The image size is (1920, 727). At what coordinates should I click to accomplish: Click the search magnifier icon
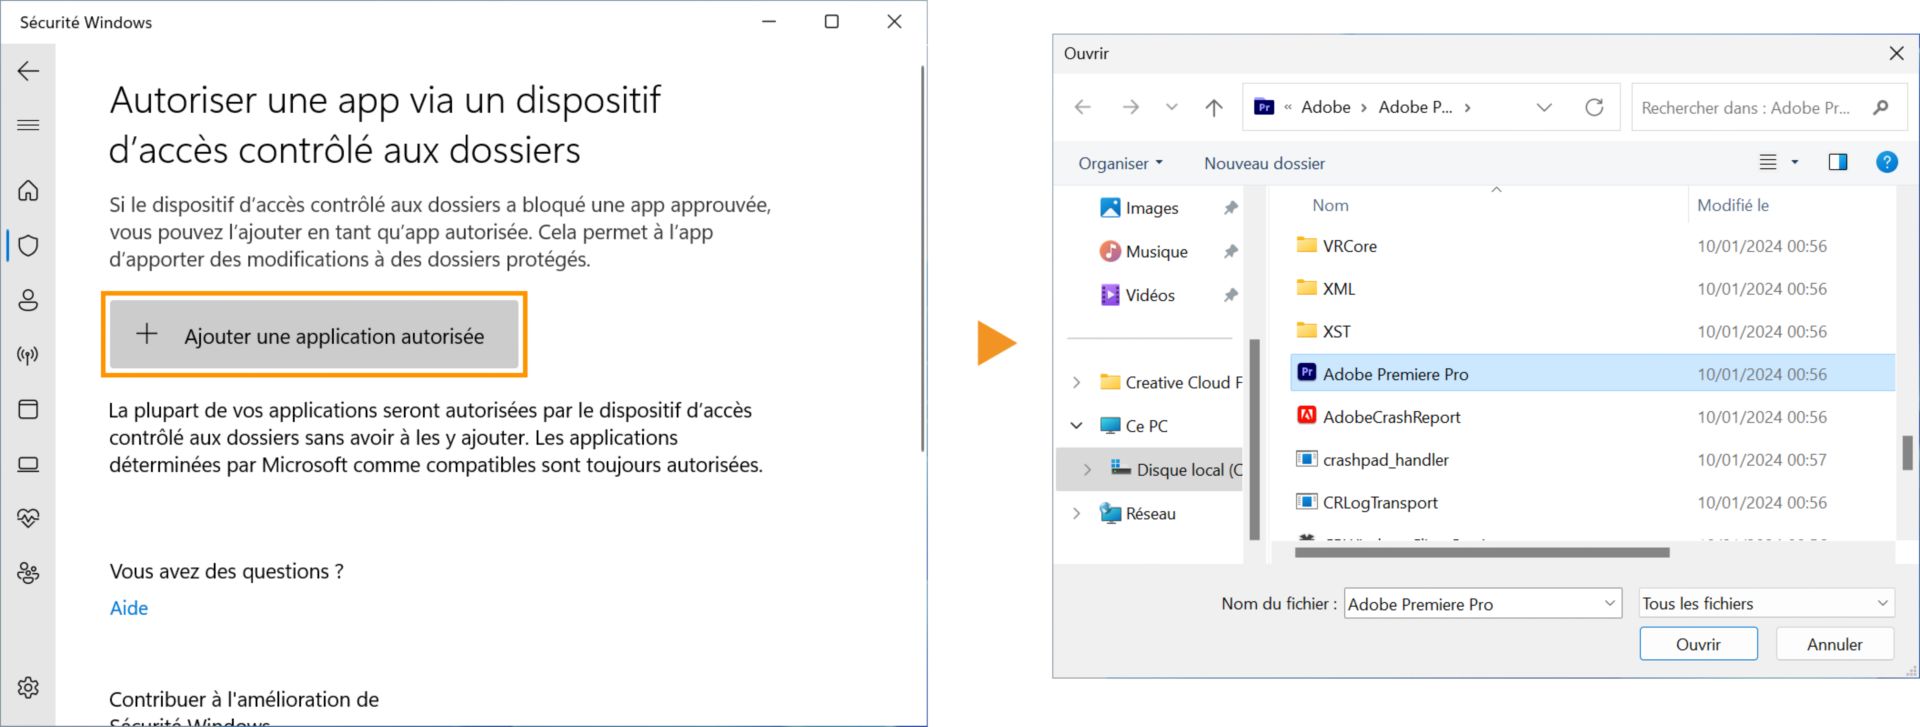[x=1881, y=107]
